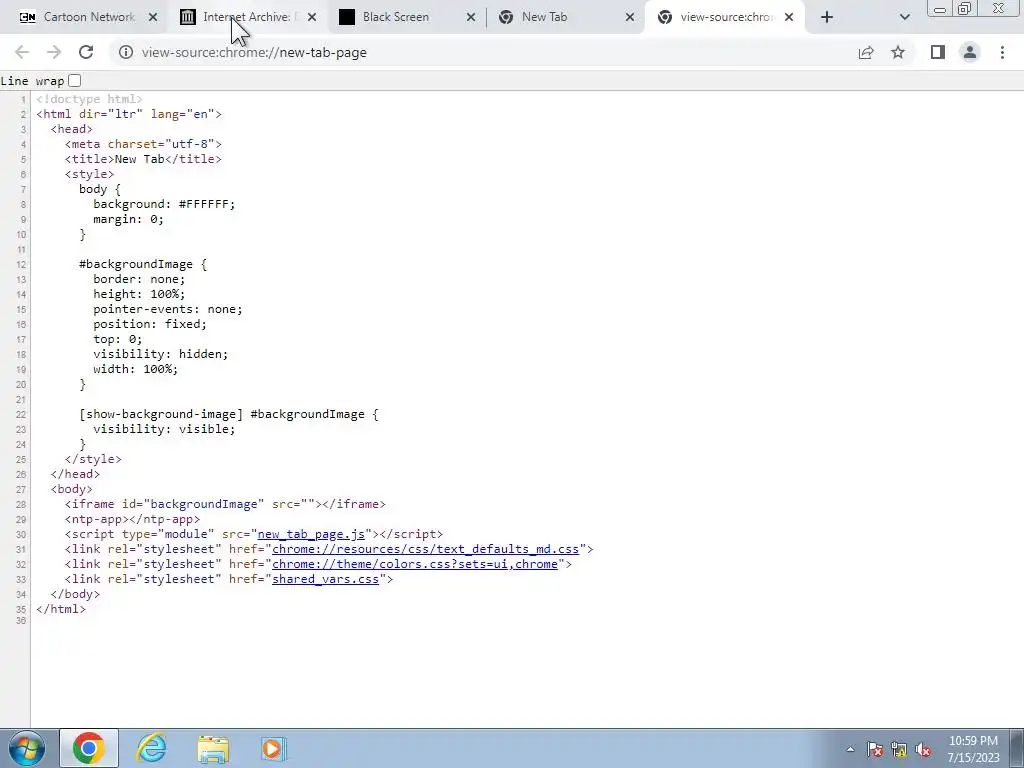Screen dimensions: 1024x768
Task: Open Action Center flag icon in tray
Action: tap(874, 750)
